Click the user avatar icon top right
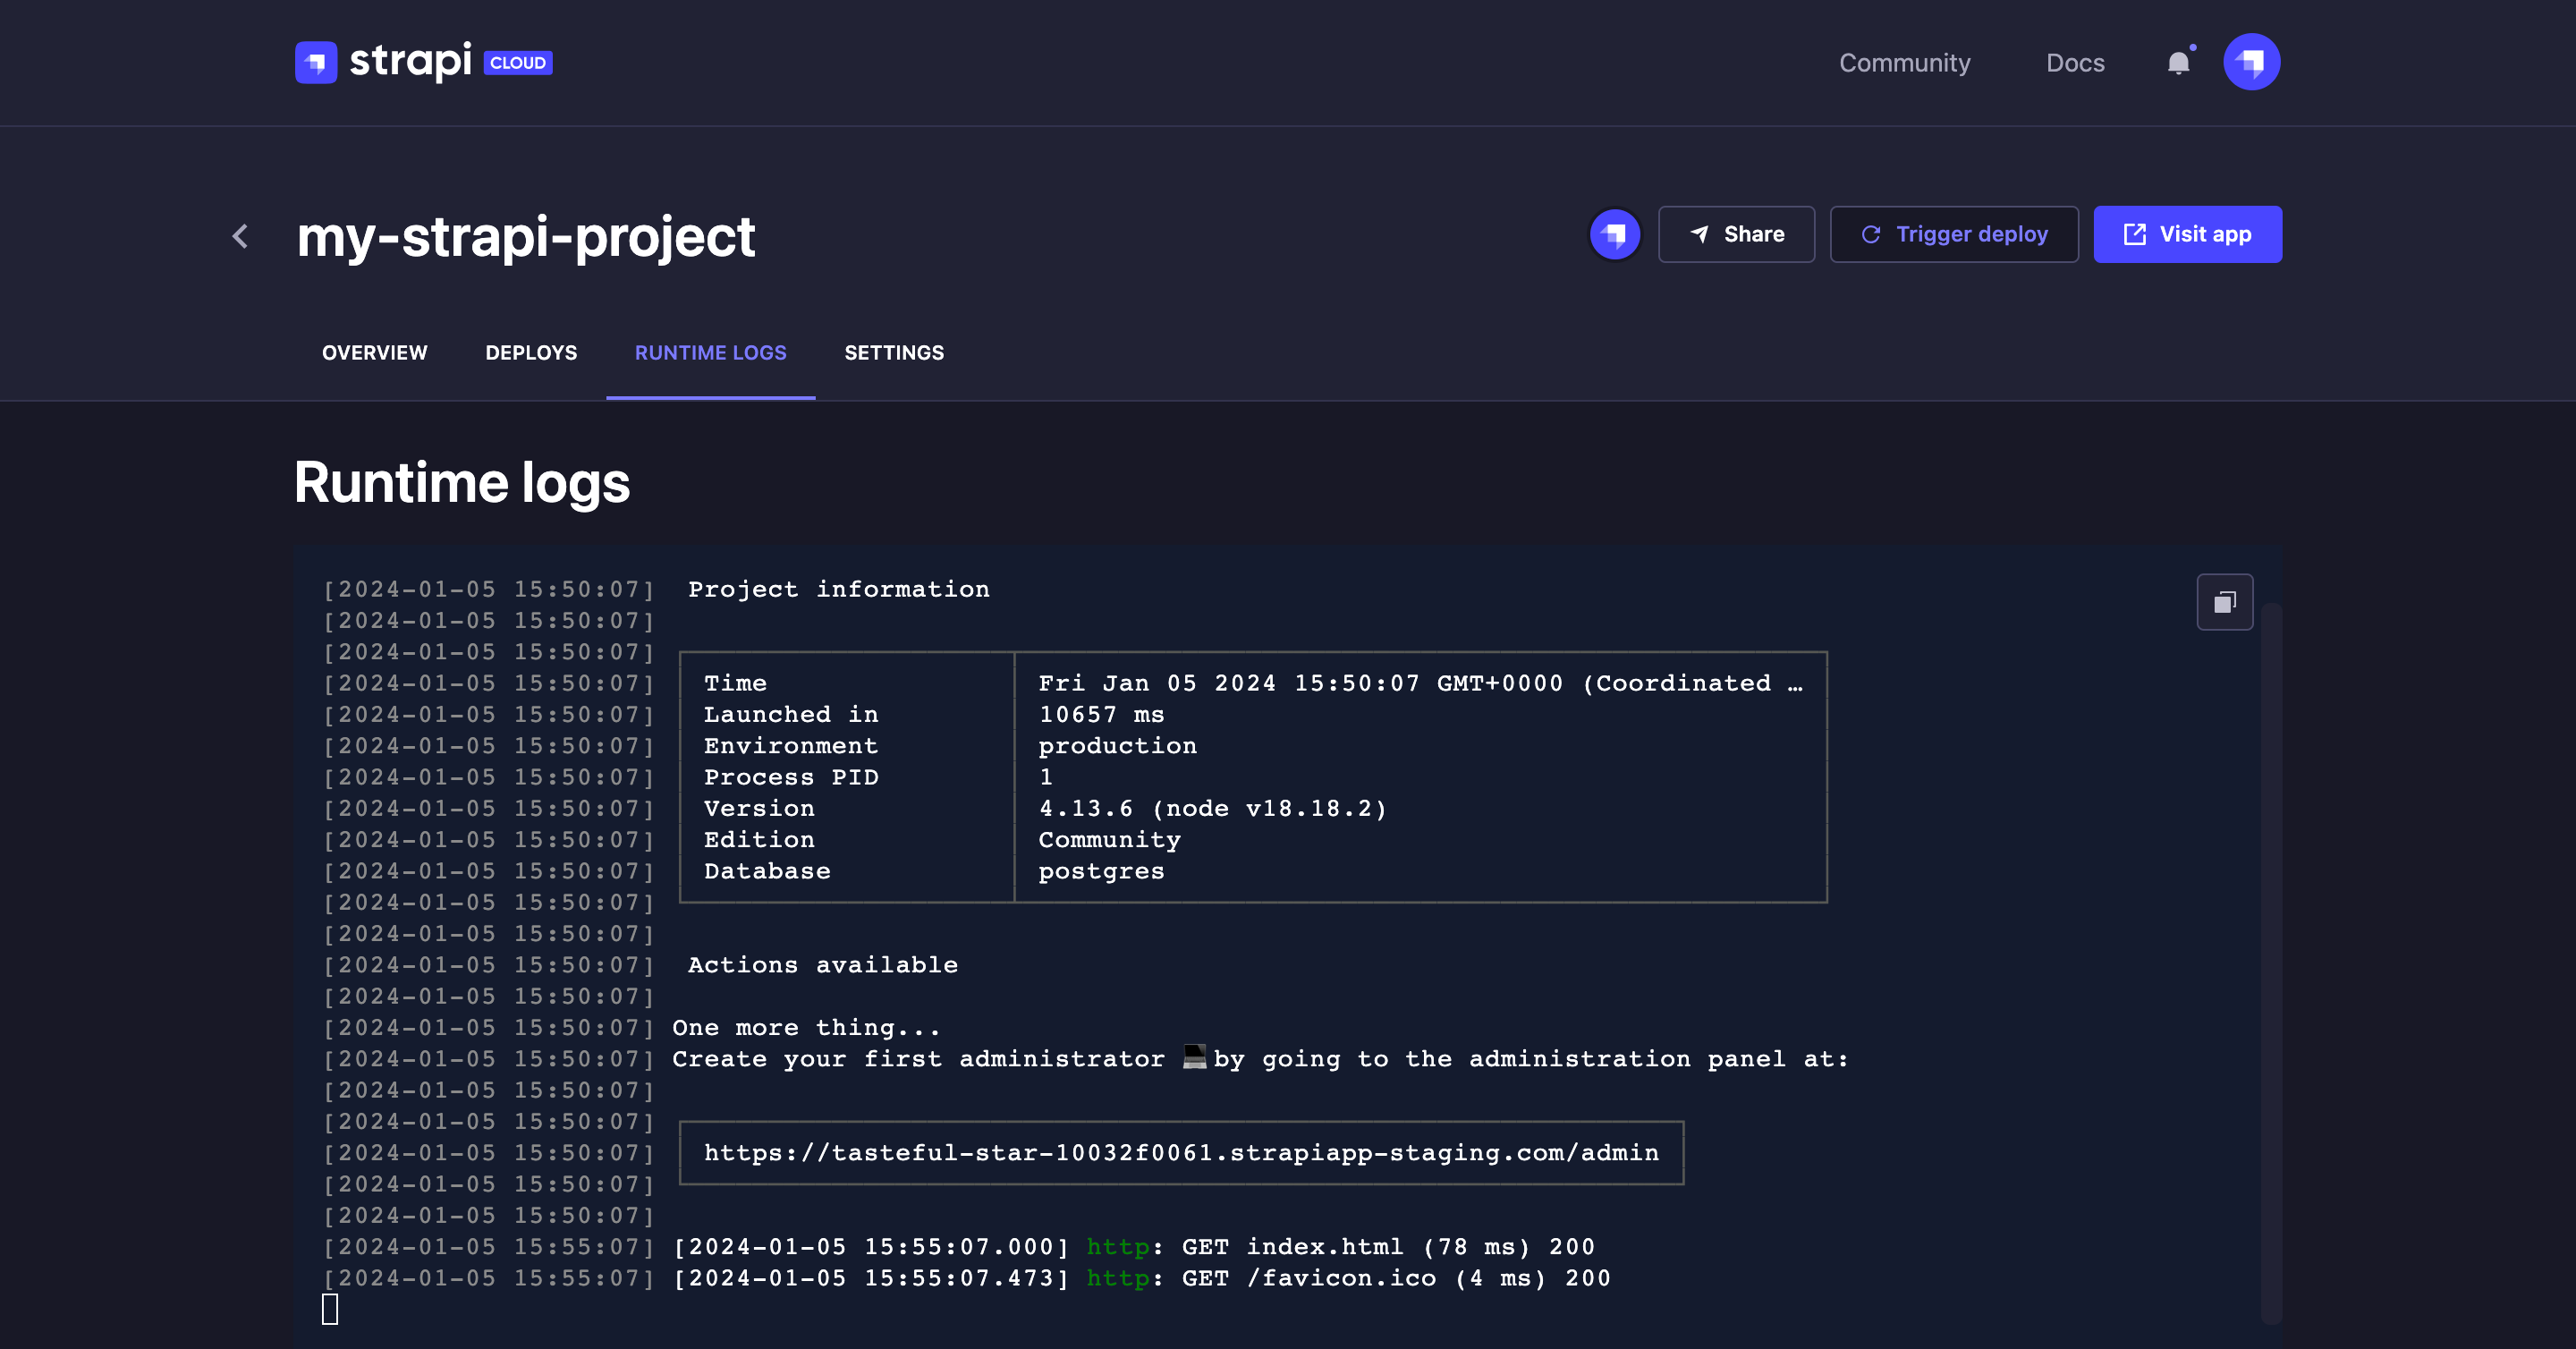Screen dimensions: 2576x1349 [2252, 62]
